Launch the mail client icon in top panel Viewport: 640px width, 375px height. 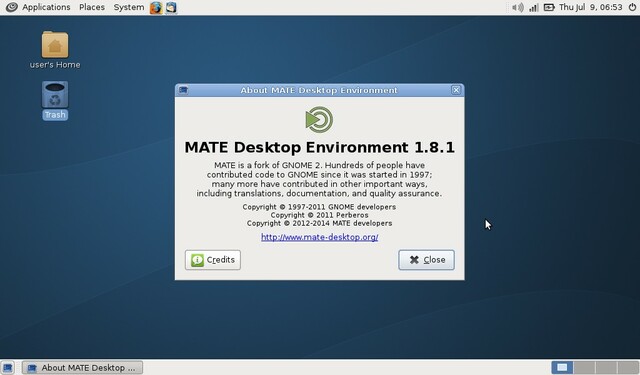[171, 7]
